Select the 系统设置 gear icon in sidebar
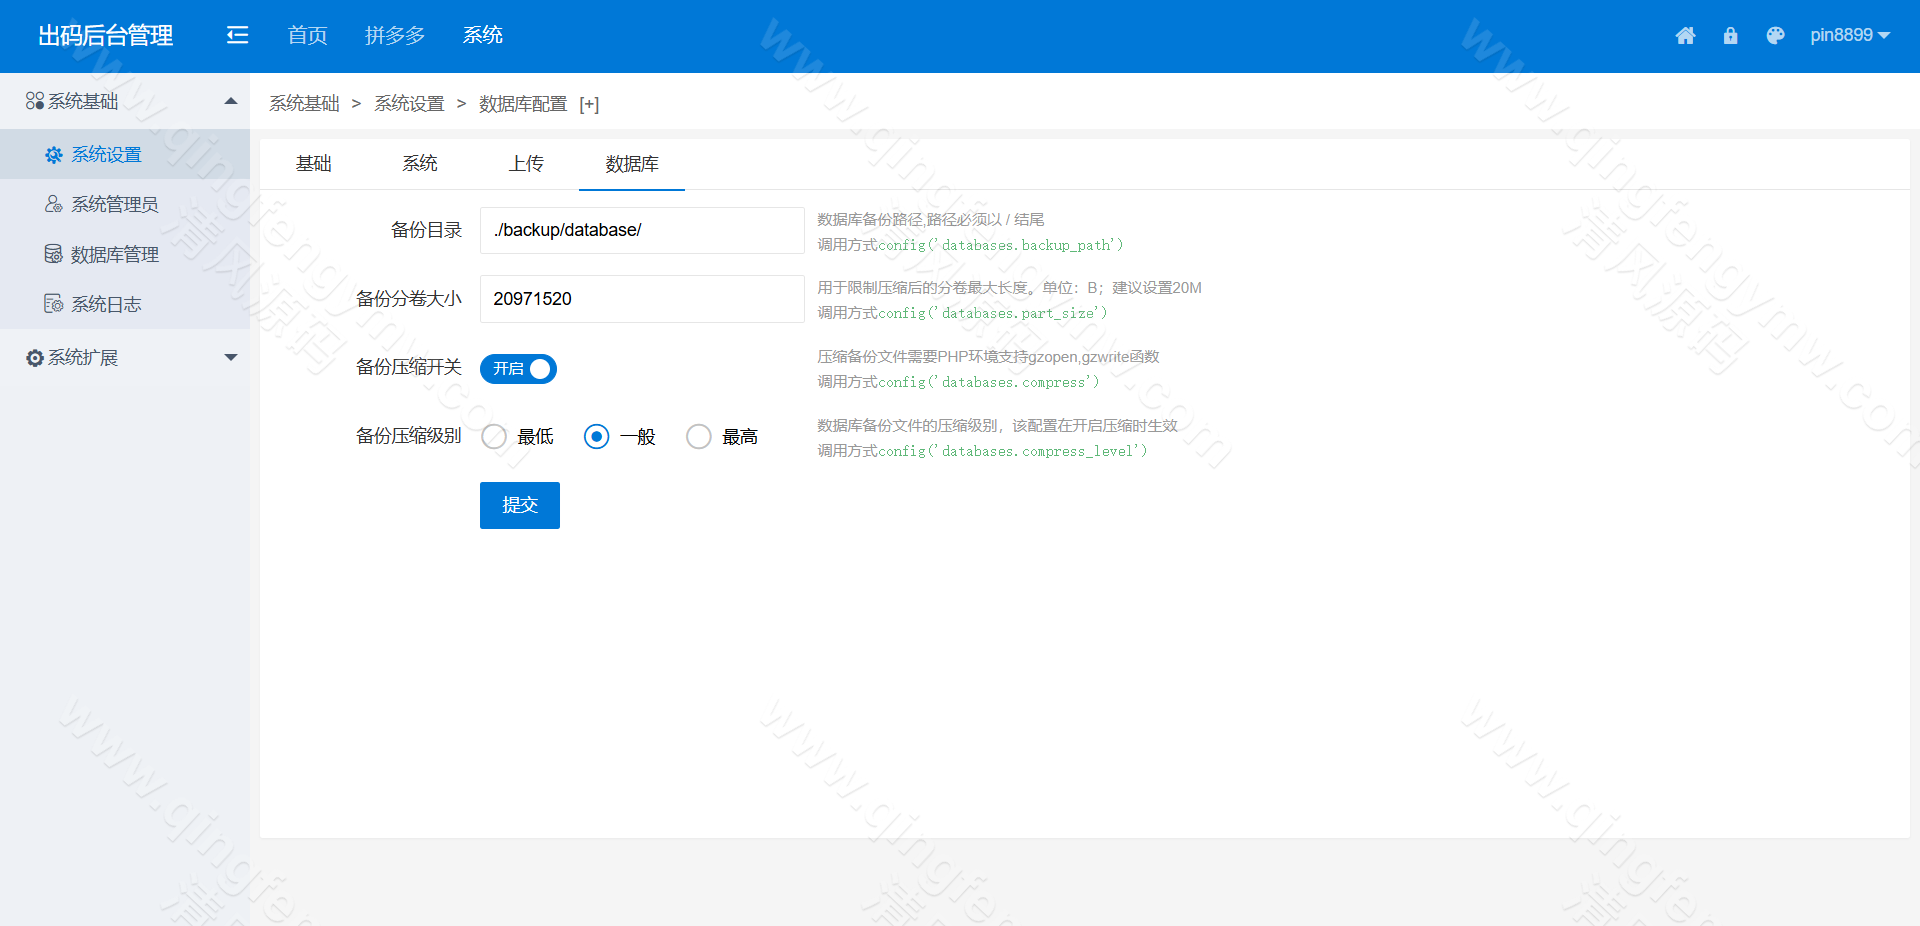Viewport: 1920px width, 926px height. tap(53, 154)
